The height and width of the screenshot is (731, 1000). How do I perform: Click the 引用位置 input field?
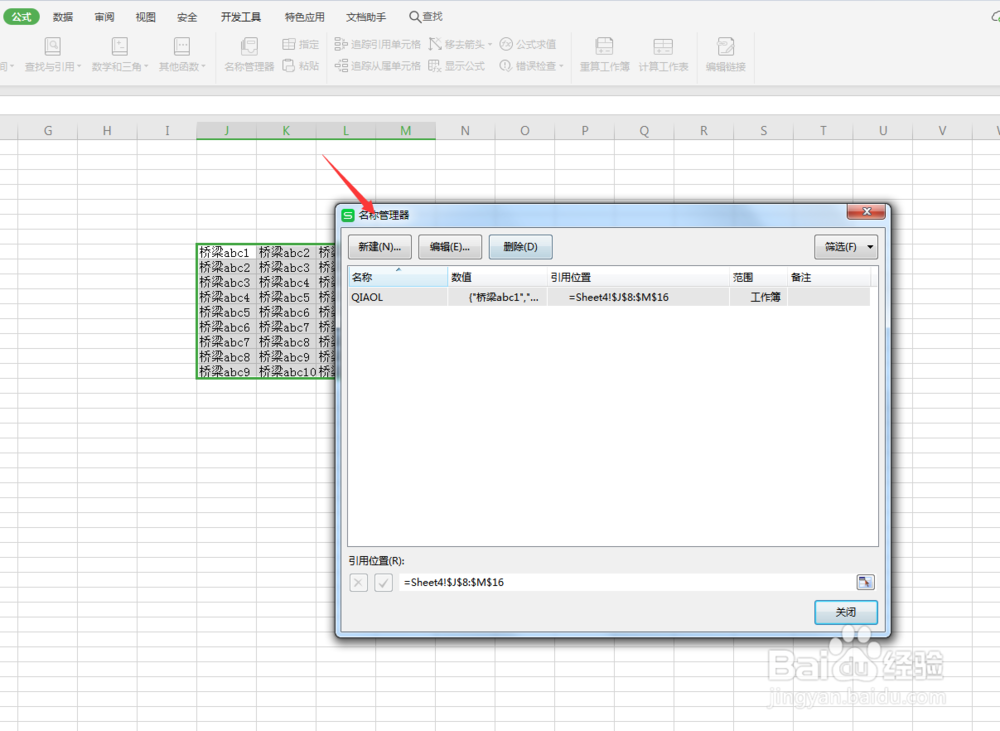pyautogui.click(x=625, y=582)
